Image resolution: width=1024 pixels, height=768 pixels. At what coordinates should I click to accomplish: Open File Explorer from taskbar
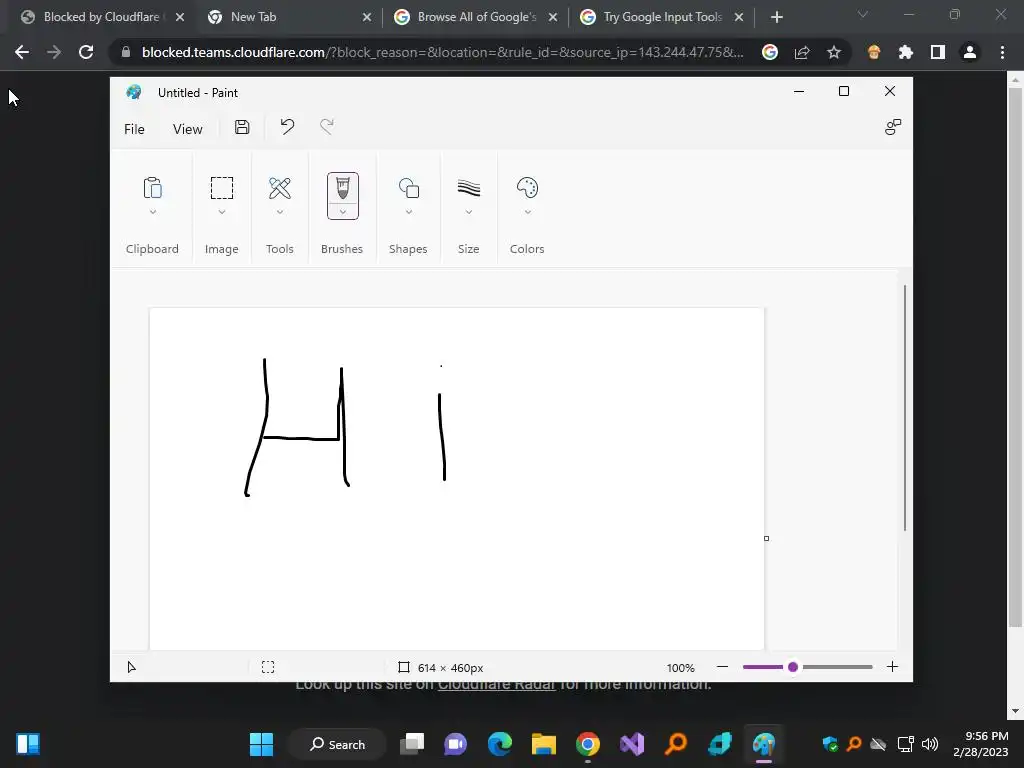[543, 744]
